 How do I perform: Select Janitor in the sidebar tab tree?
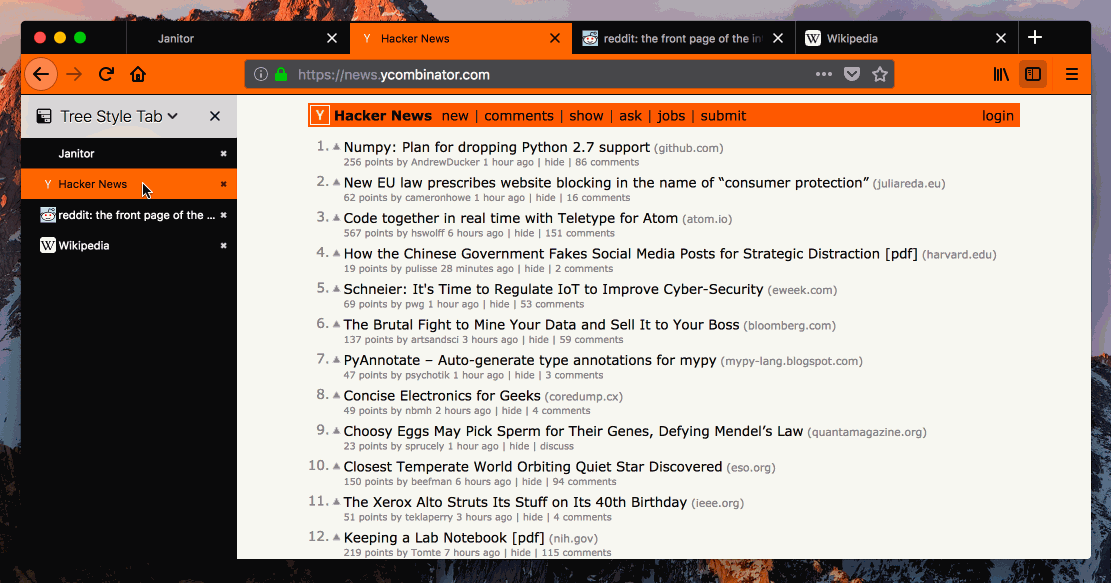click(129, 154)
